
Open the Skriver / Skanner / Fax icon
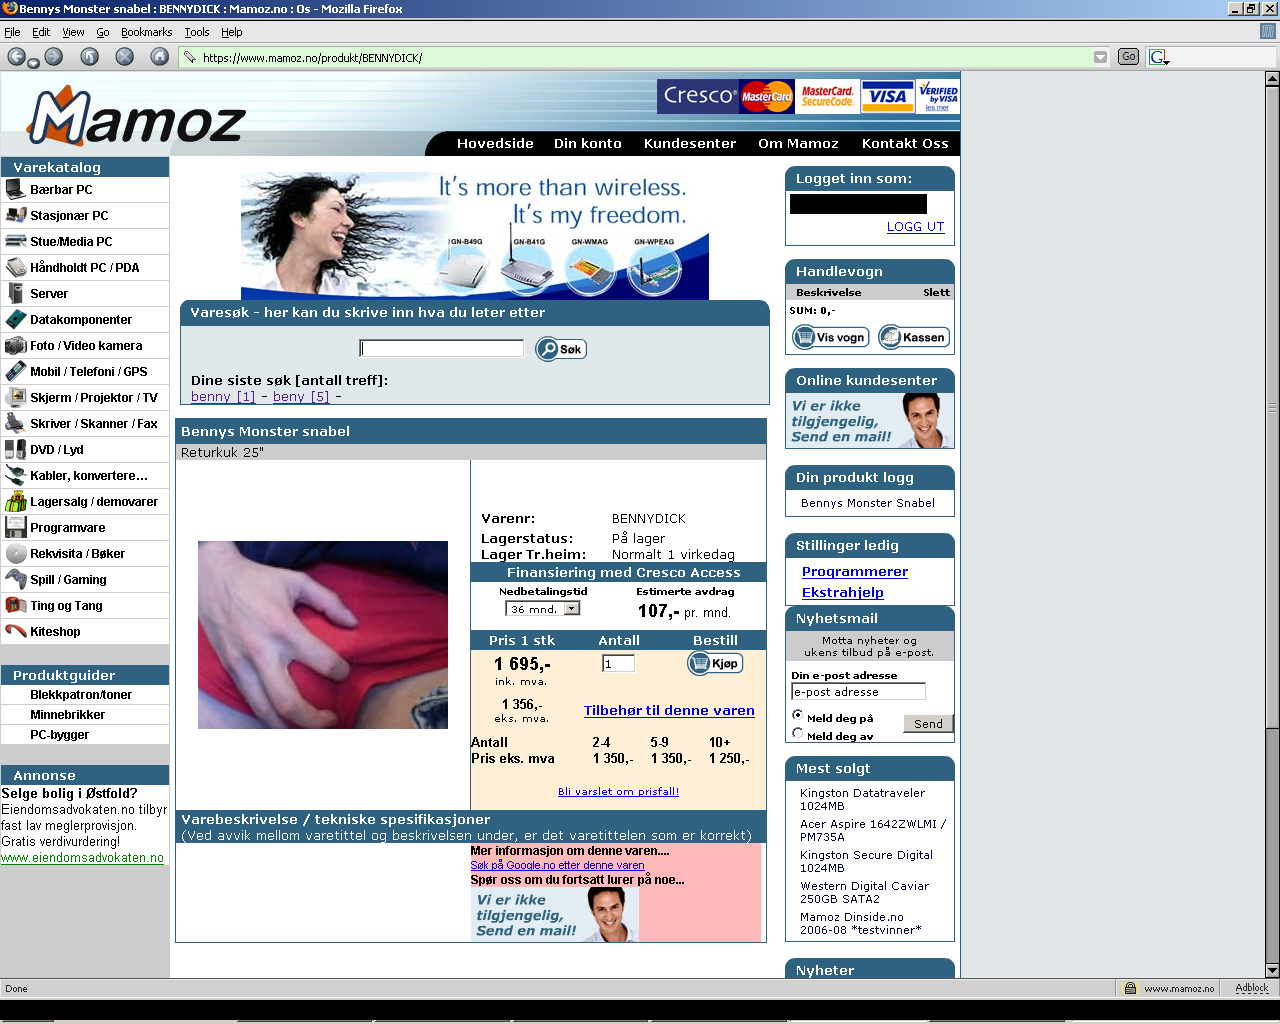(x=15, y=423)
